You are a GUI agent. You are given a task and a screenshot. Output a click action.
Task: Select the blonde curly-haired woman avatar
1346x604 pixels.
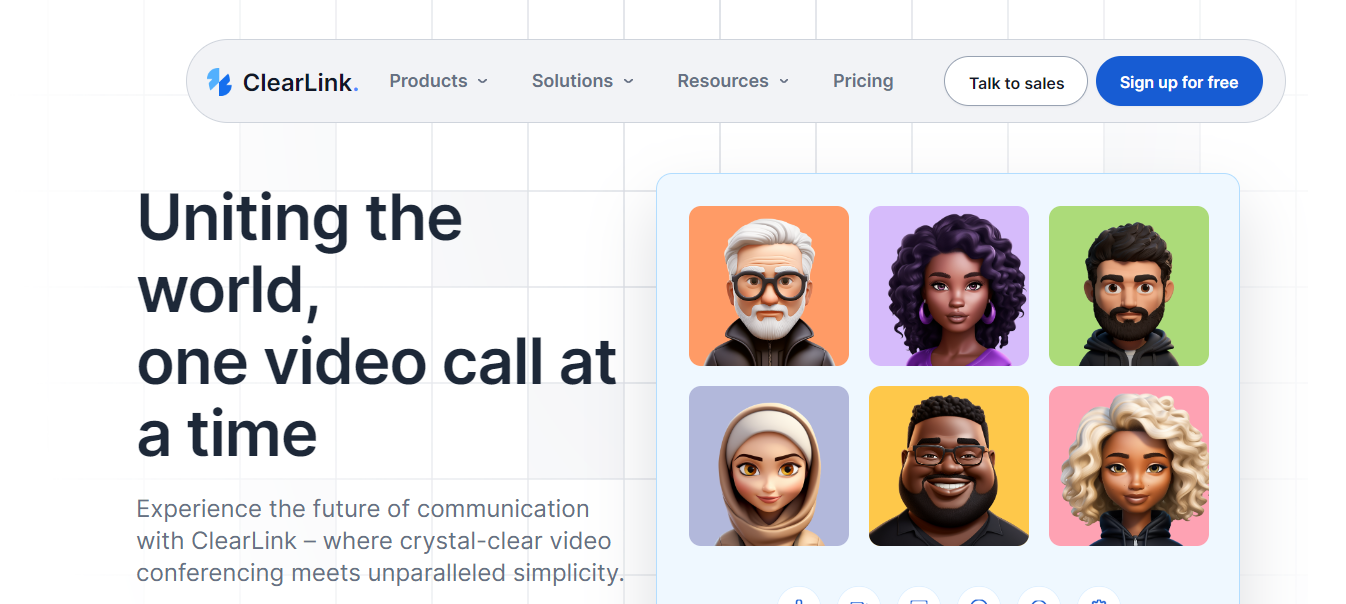1129,466
